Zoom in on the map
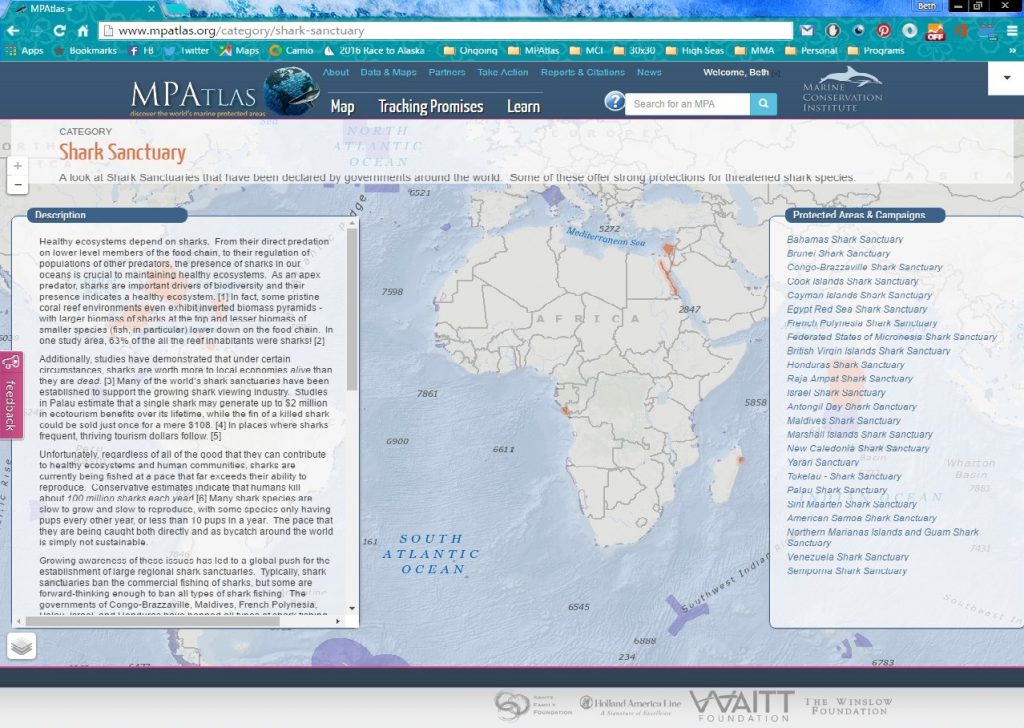This screenshot has height=728, width=1024. pos(17,166)
